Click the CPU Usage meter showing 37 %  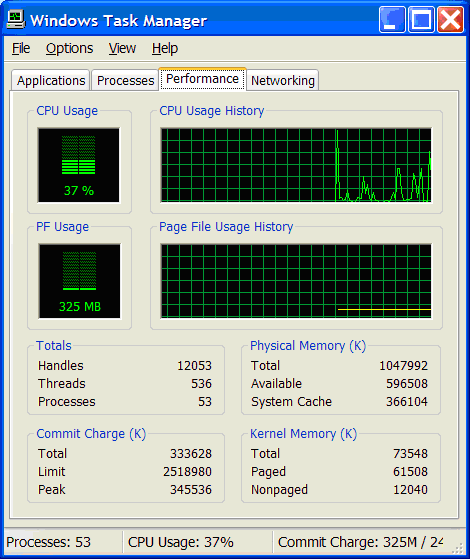(x=79, y=165)
